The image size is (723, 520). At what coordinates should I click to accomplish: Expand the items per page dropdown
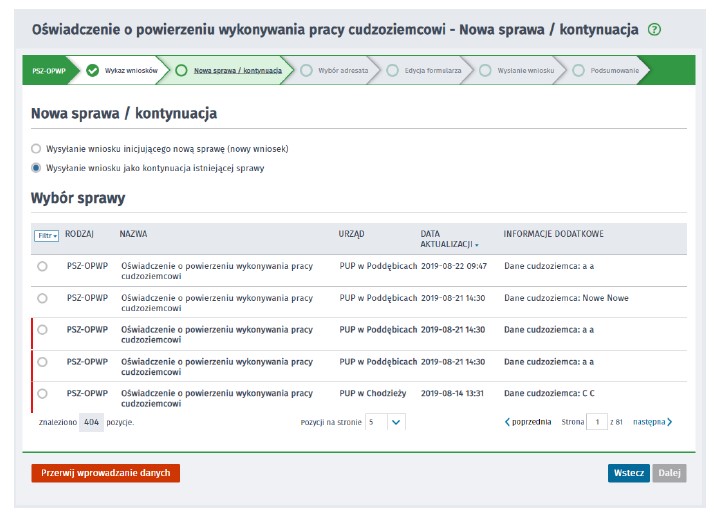(x=395, y=422)
